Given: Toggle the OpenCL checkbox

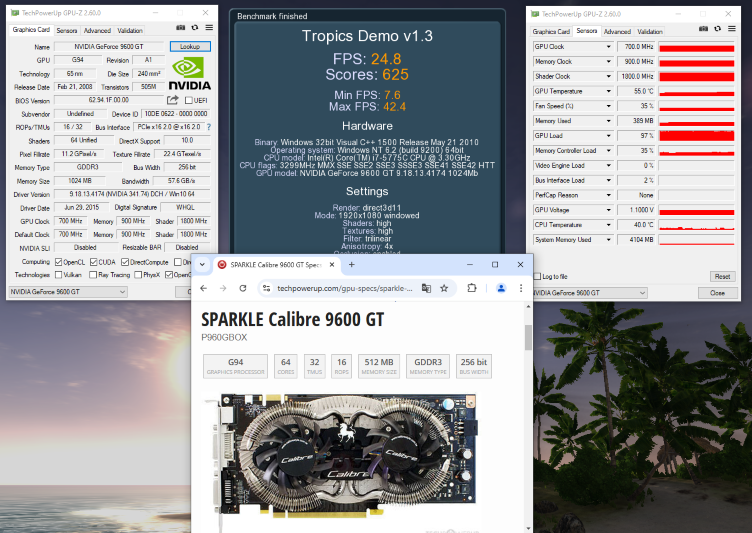Looking at the screenshot, I should (59, 262).
